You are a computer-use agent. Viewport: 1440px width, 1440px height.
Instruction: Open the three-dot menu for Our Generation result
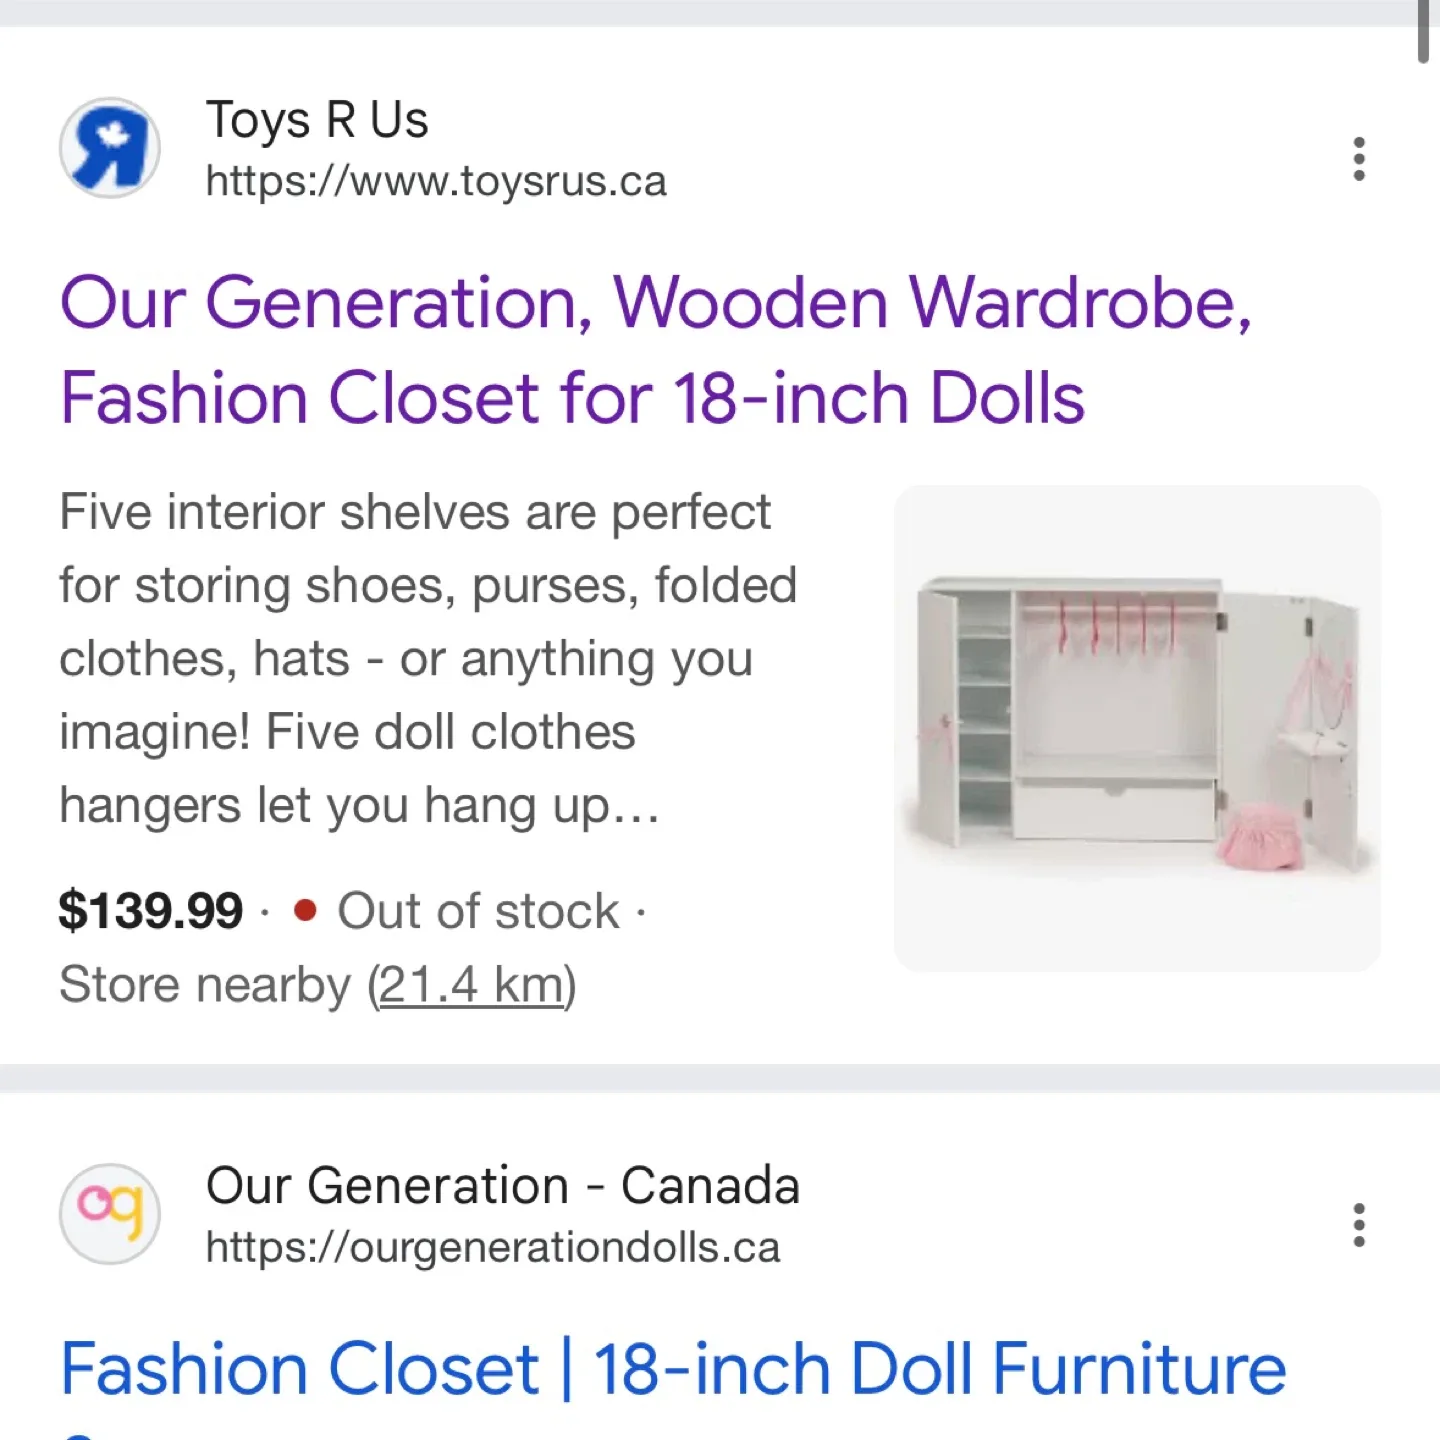(x=1358, y=1225)
